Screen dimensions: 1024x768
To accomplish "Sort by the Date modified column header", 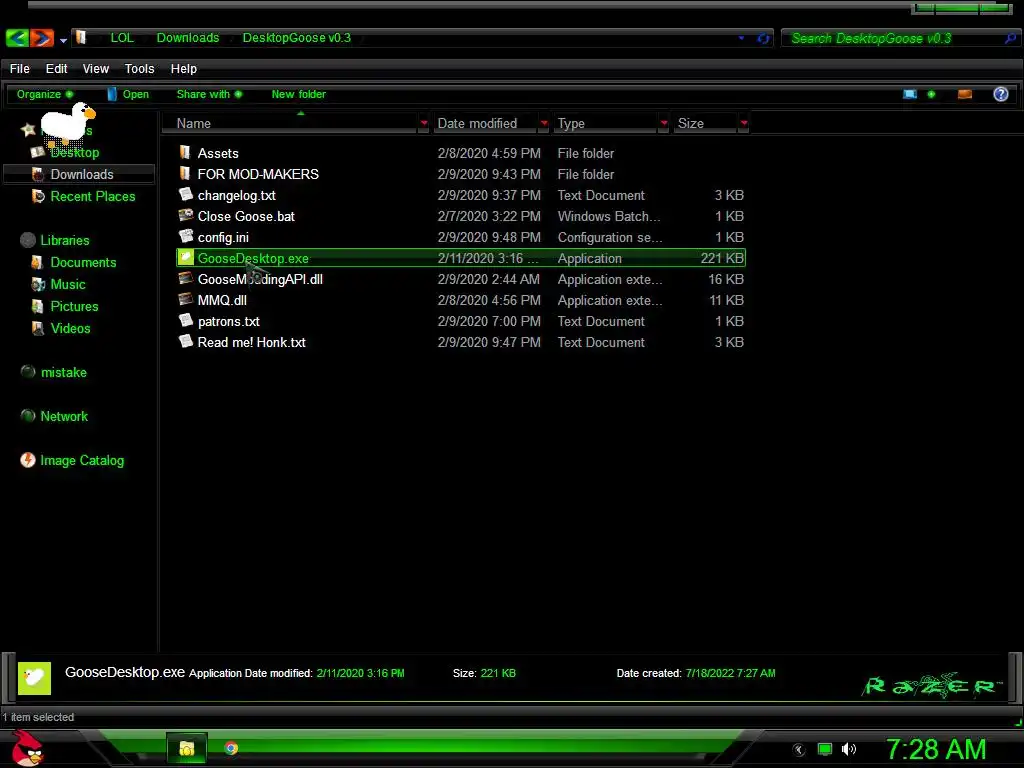I will point(485,123).
